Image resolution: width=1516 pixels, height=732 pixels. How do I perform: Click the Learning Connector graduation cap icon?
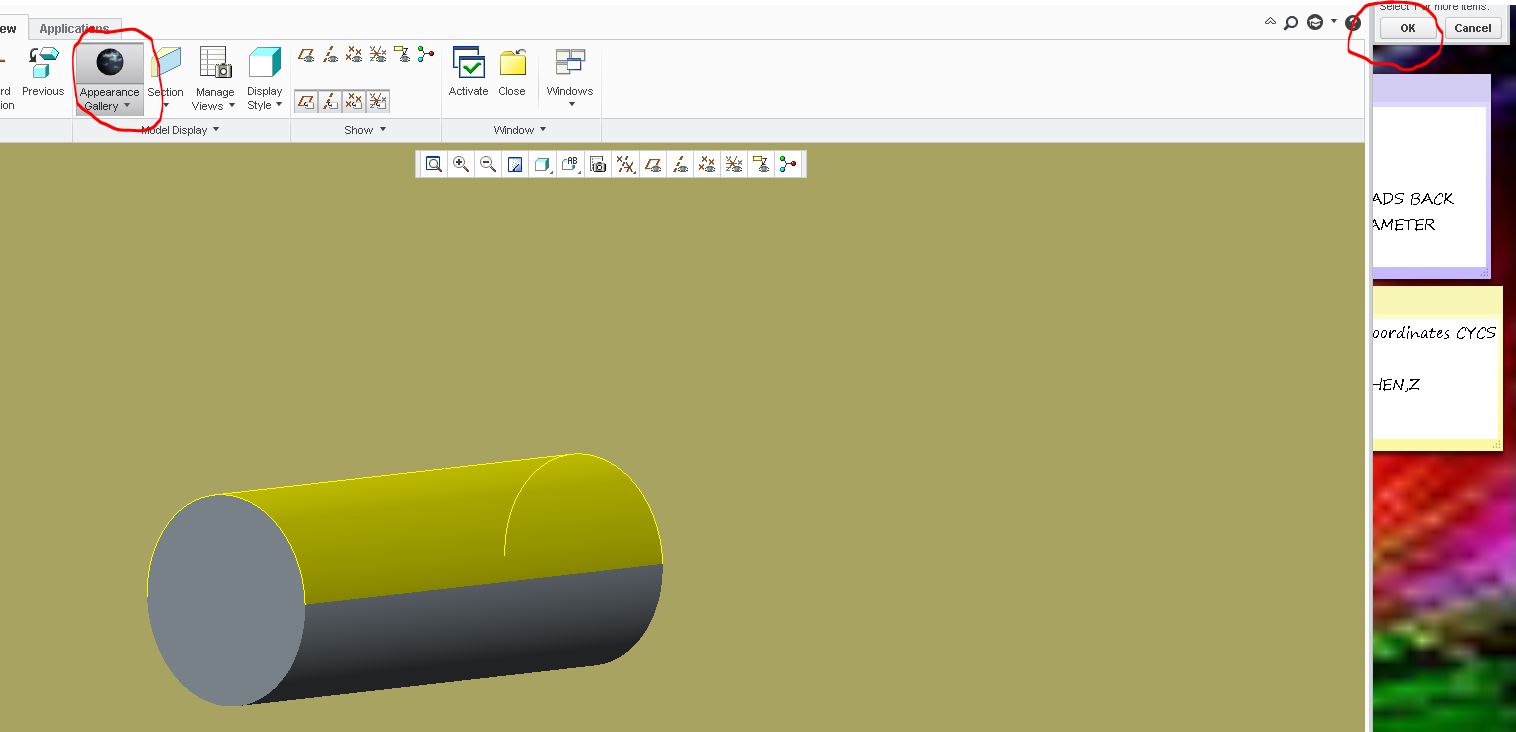click(1315, 22)
